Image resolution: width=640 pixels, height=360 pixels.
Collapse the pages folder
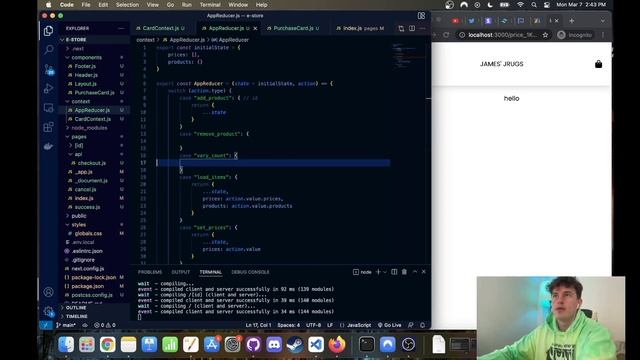(x=79, y=137)
